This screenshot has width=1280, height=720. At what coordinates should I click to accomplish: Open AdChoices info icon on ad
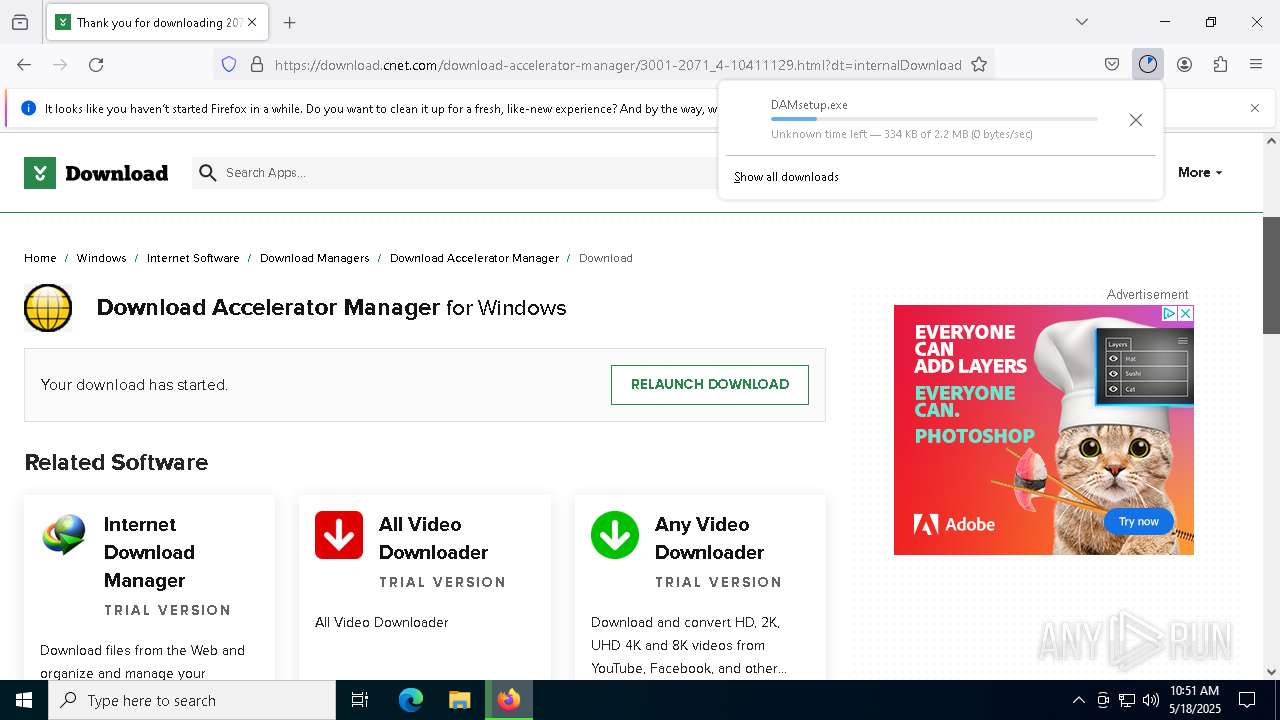click(x=1169, y=313)
